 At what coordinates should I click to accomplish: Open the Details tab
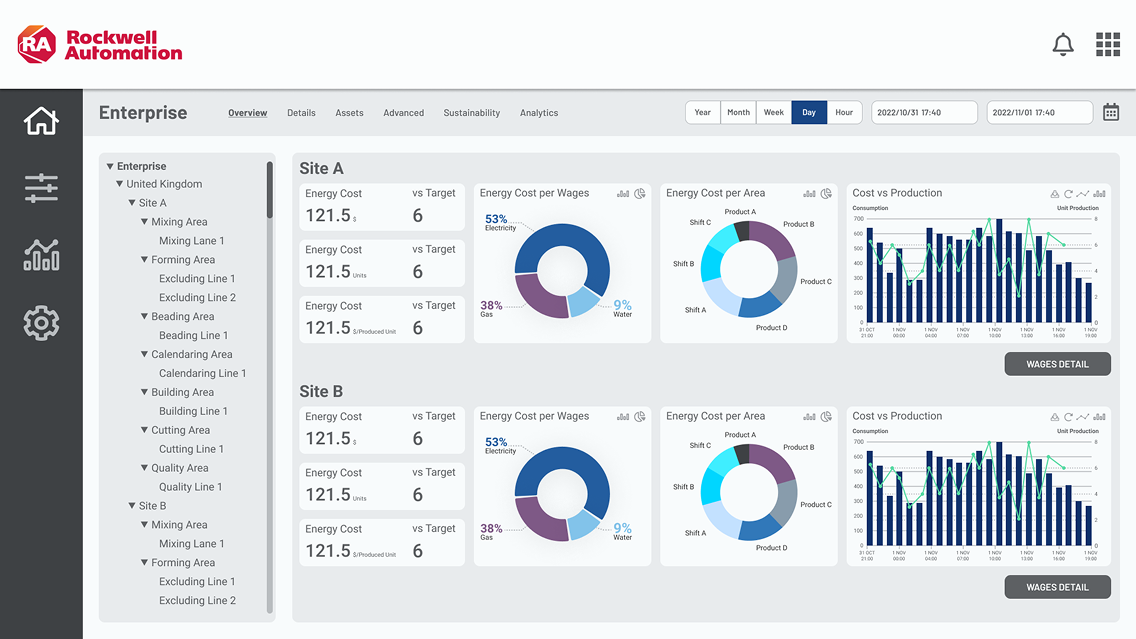[301, 113]
